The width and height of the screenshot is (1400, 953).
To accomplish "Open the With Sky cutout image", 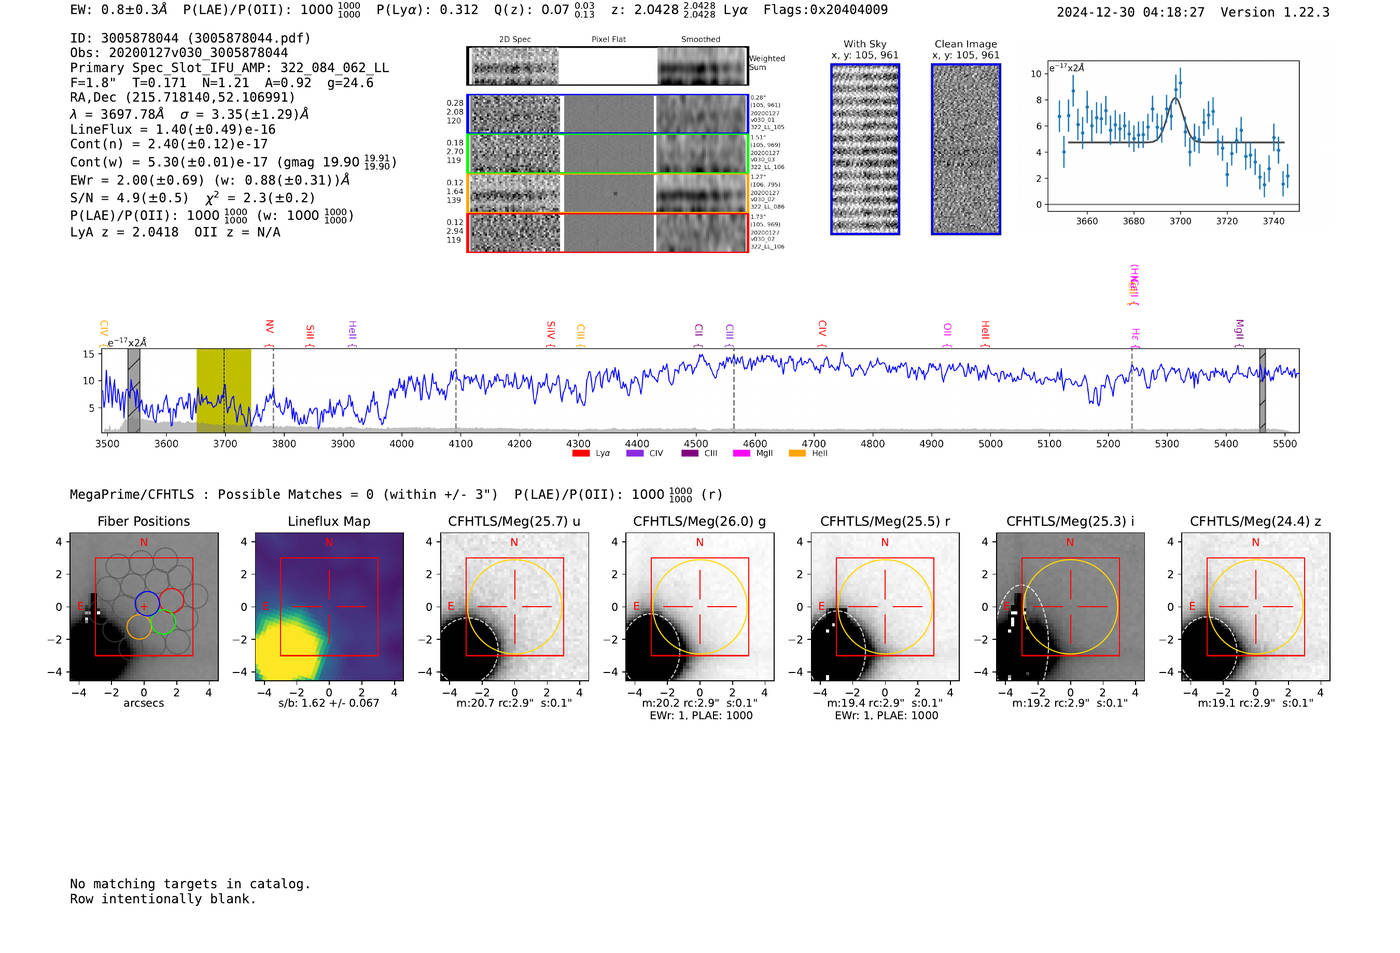I will (865, 149).
